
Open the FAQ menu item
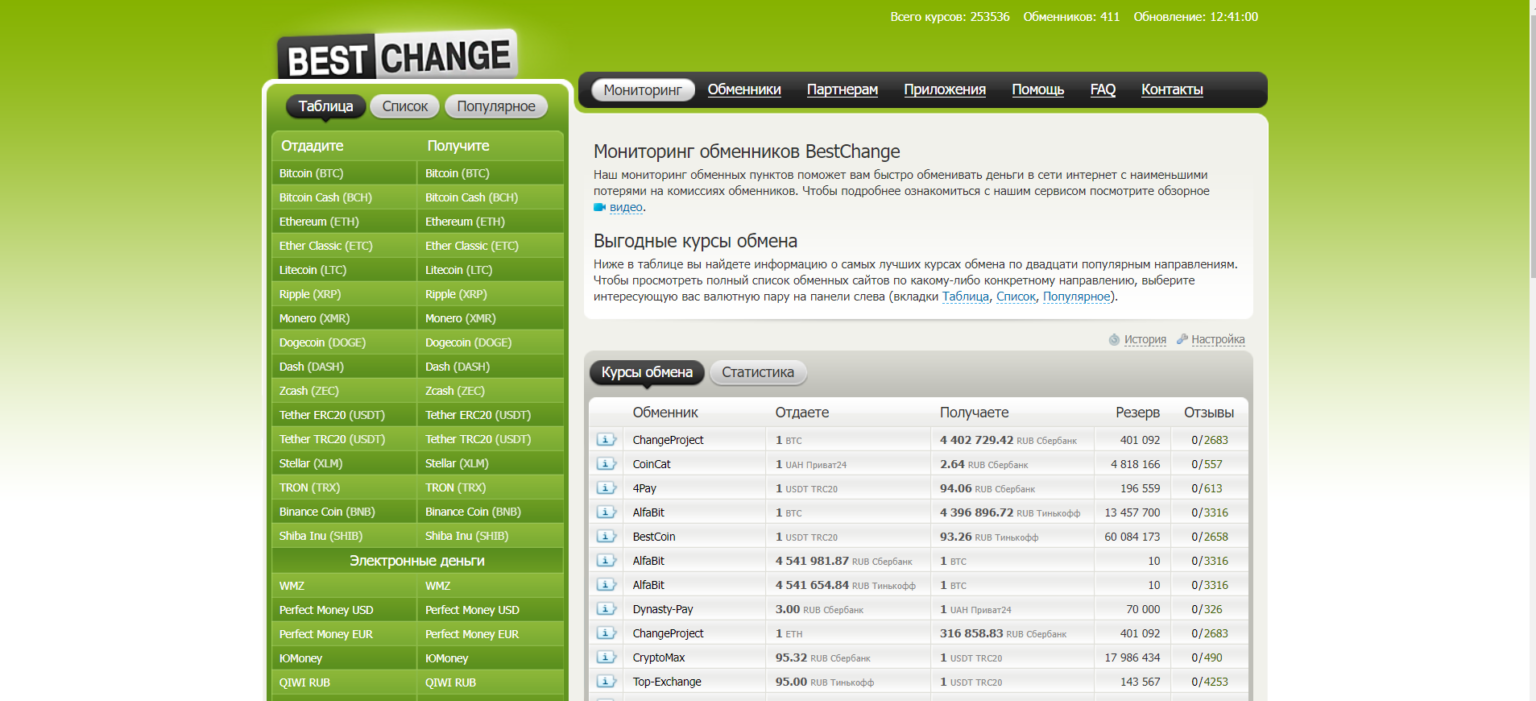[1103, 90]
